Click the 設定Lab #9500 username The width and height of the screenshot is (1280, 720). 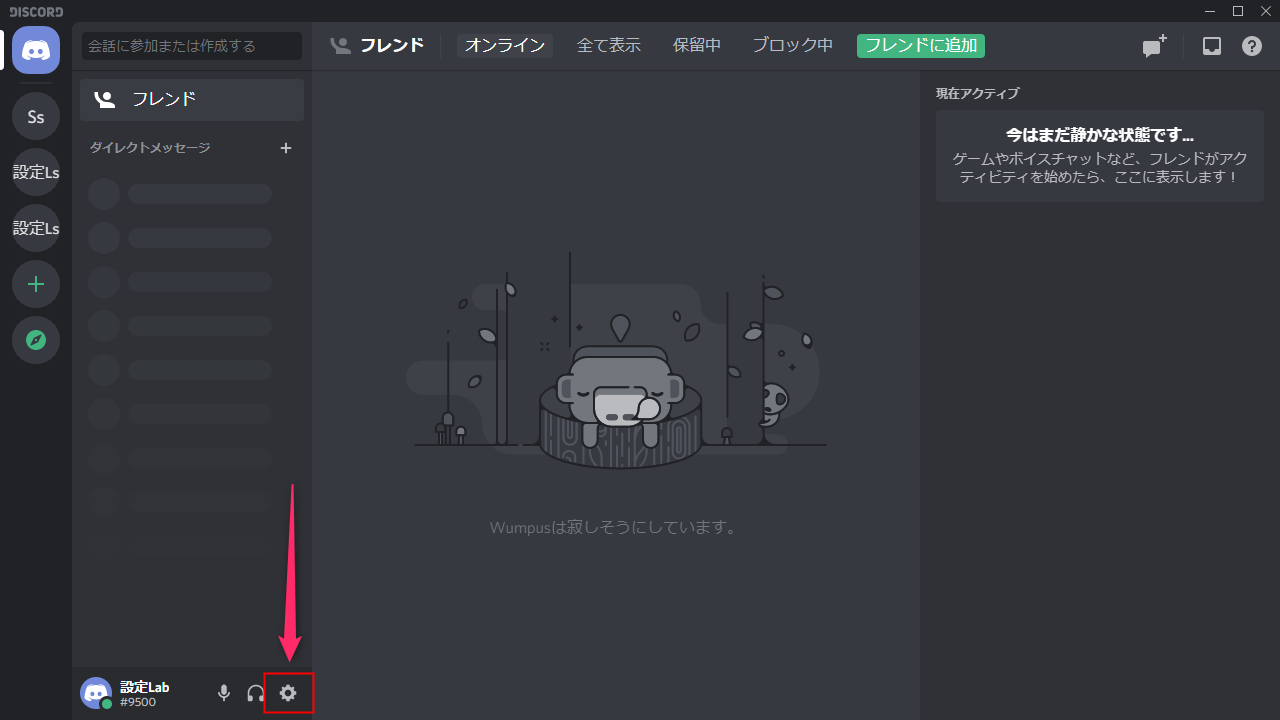click(x=145, y=694)
